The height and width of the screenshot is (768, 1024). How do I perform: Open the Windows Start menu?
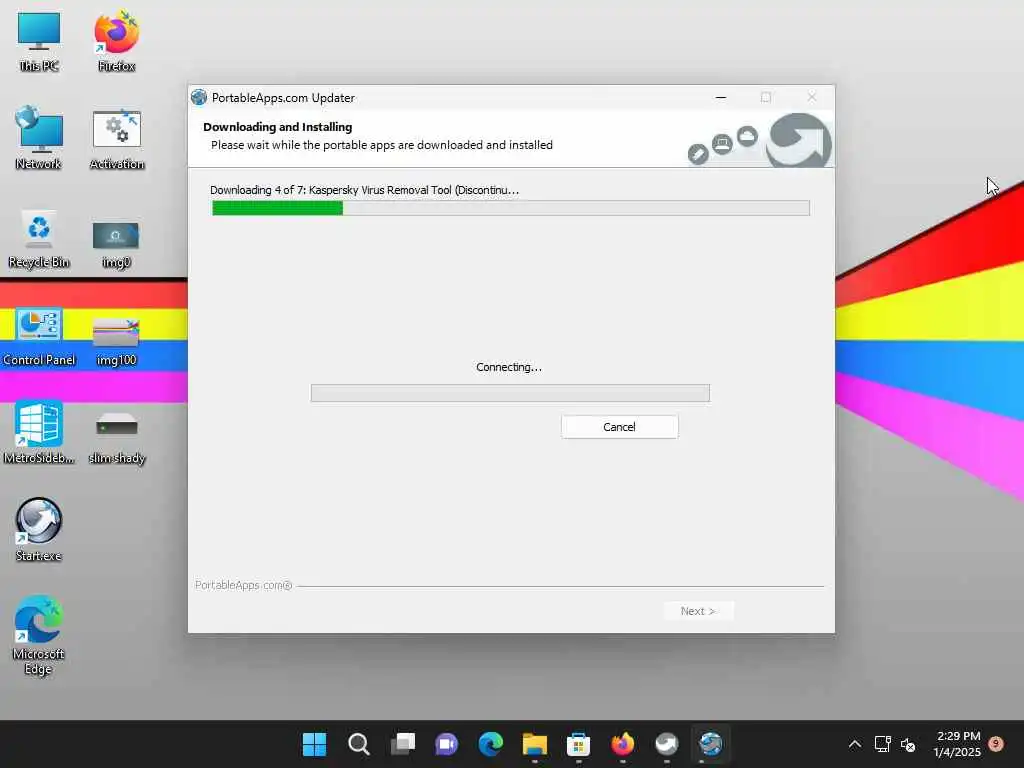tap(314, 744)
